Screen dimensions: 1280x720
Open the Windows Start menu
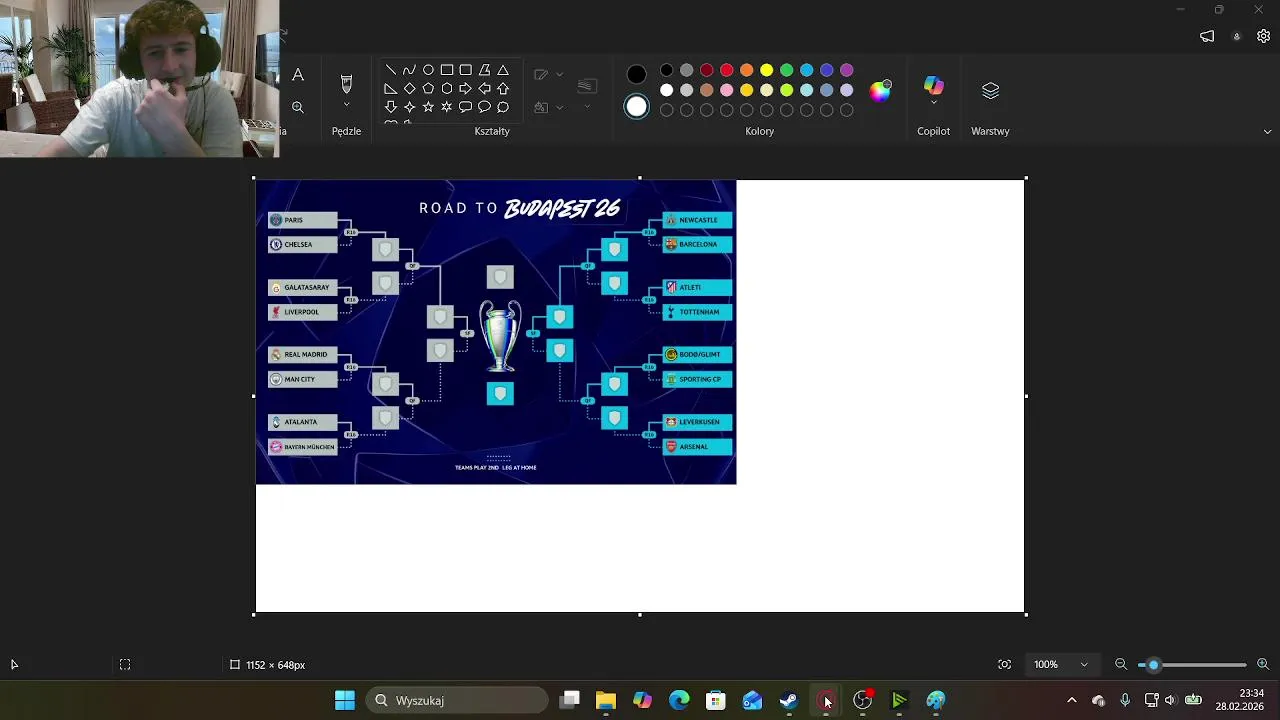(345, 700)
